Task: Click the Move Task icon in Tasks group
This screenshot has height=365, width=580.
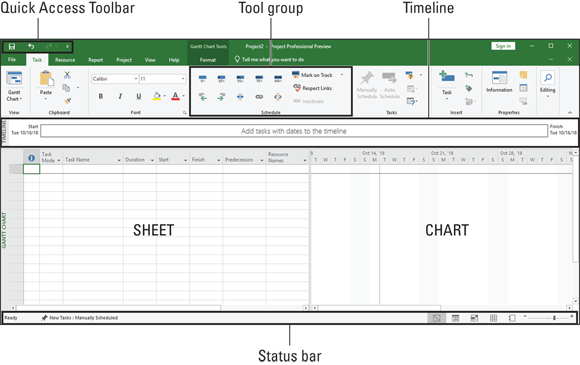Action: (411, 89)
